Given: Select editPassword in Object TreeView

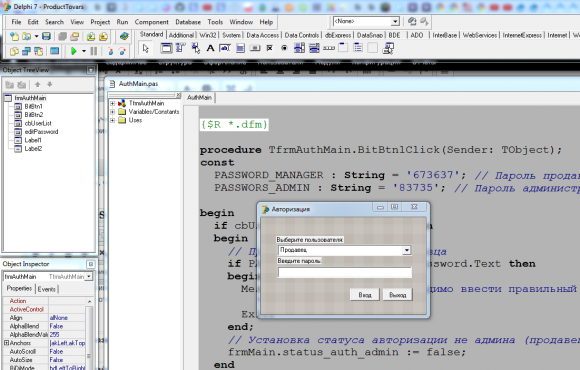Looking at the screenshot, I should [41, 132].
